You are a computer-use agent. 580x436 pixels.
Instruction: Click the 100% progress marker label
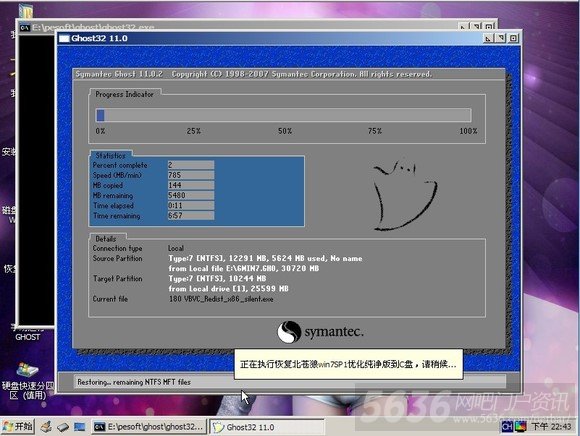point(468,131)
